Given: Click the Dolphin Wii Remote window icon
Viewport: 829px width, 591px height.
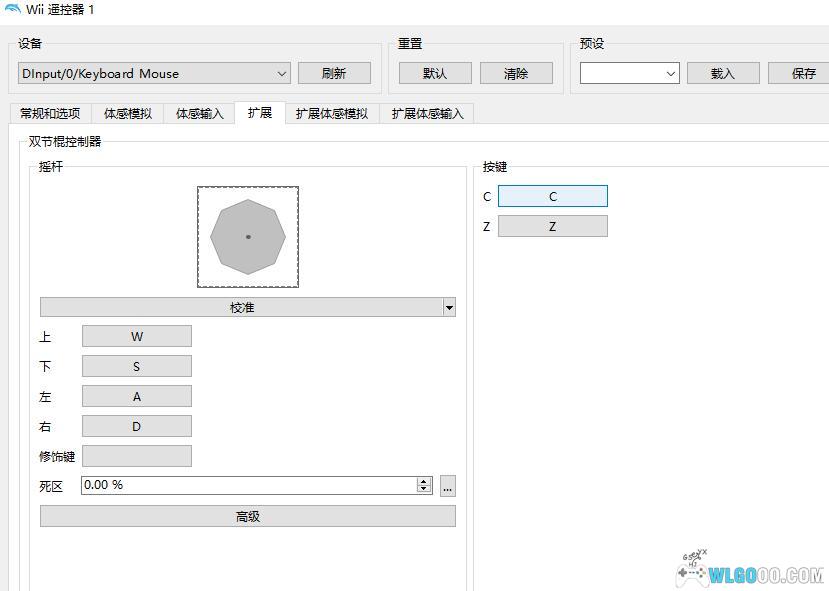Looking at the screenshot, I should (x=14, y=10).
